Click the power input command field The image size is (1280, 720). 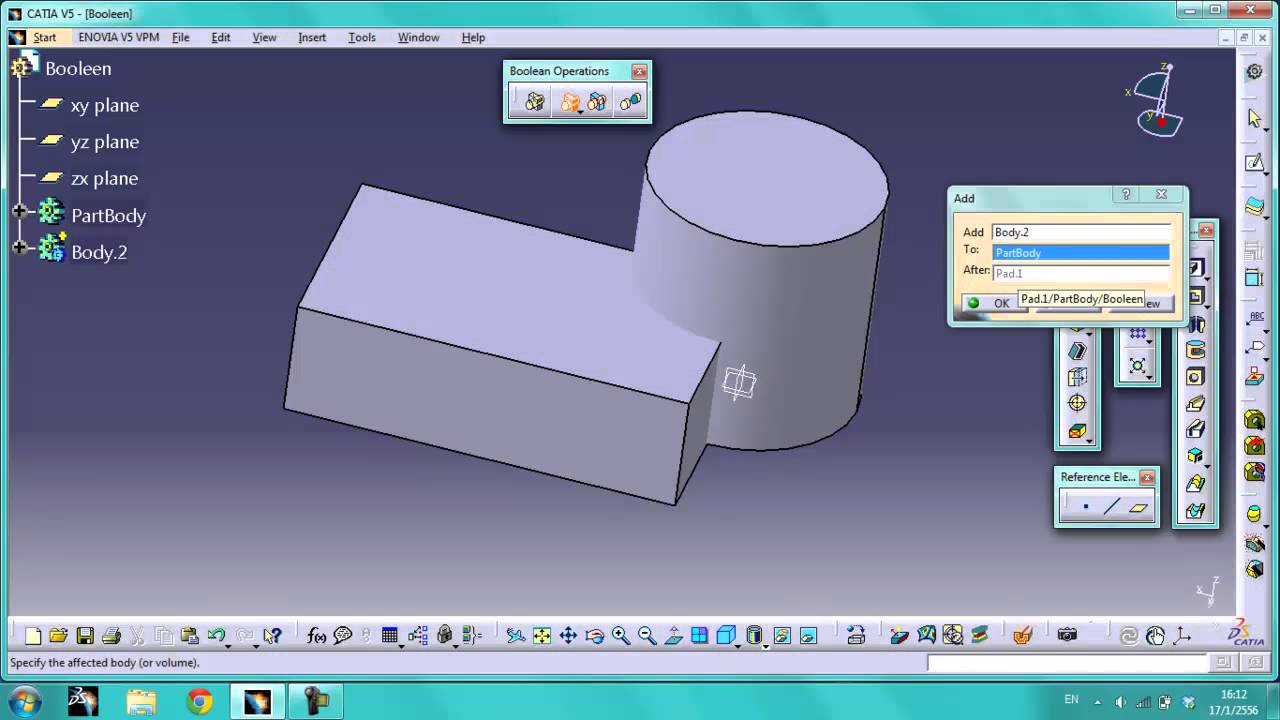[x=1067, y=663]
